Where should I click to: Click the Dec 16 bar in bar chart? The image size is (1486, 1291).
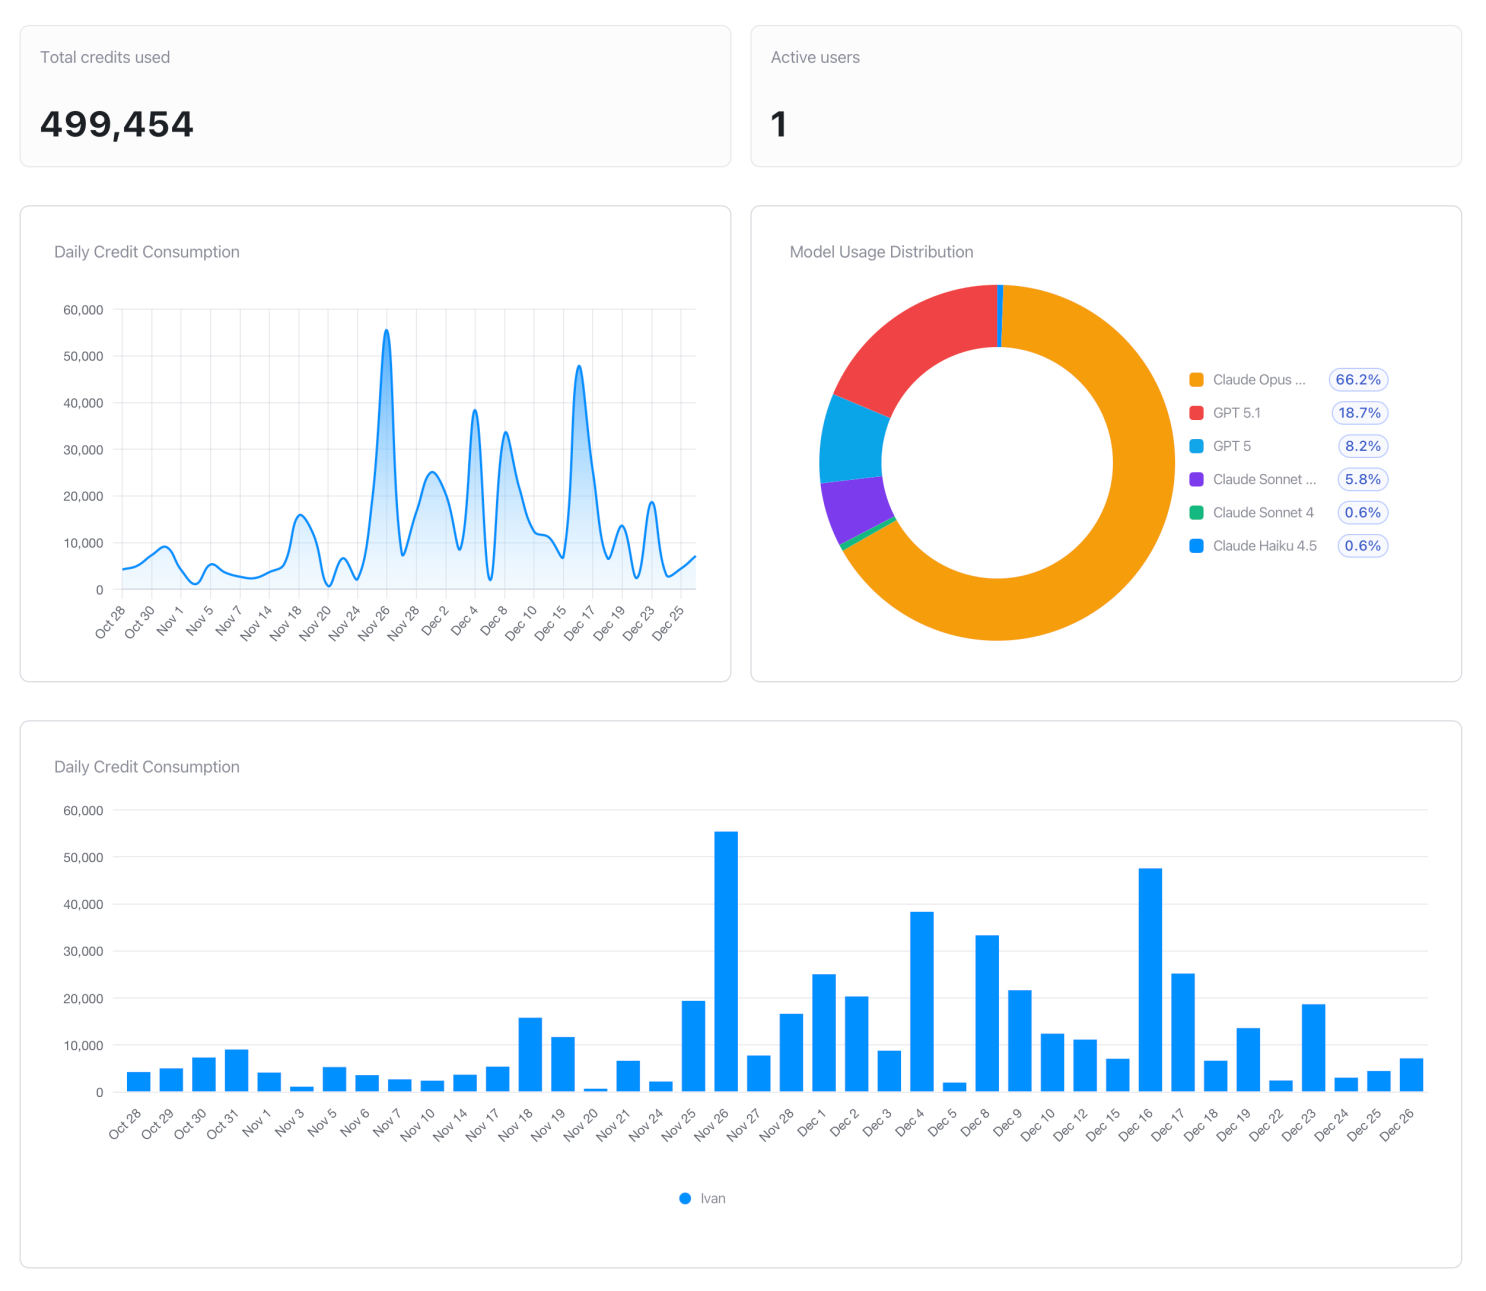coord(1150,980)
